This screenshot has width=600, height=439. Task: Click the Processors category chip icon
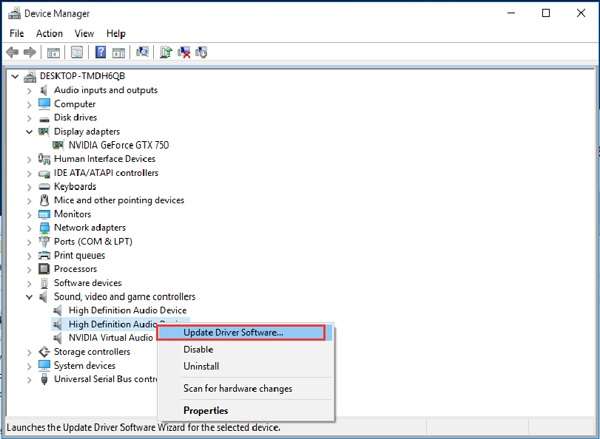tap(44, 269)
